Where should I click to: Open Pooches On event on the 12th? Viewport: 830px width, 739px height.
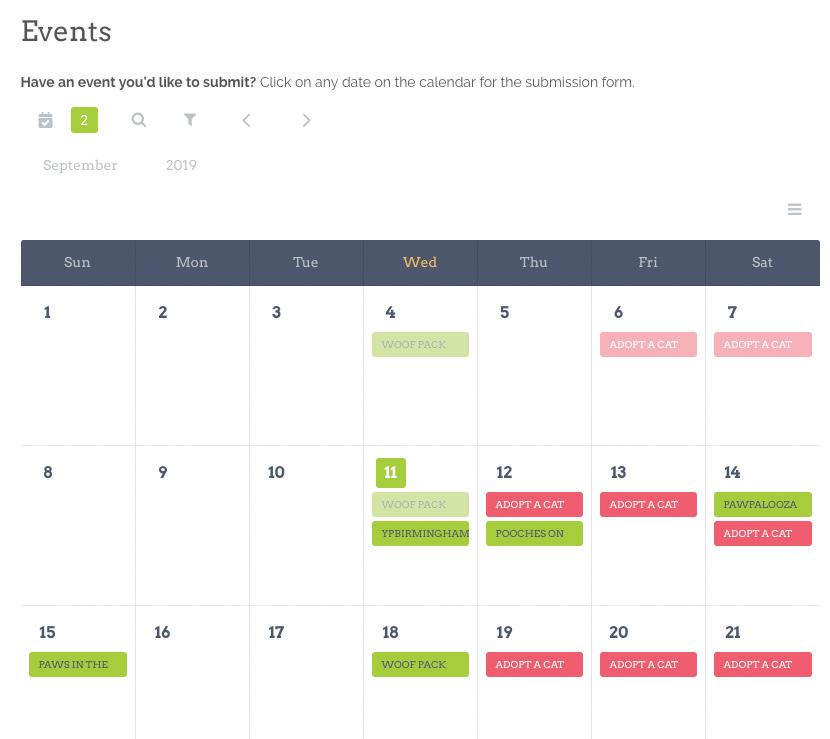pyautogui.click(x=534, y=534)
